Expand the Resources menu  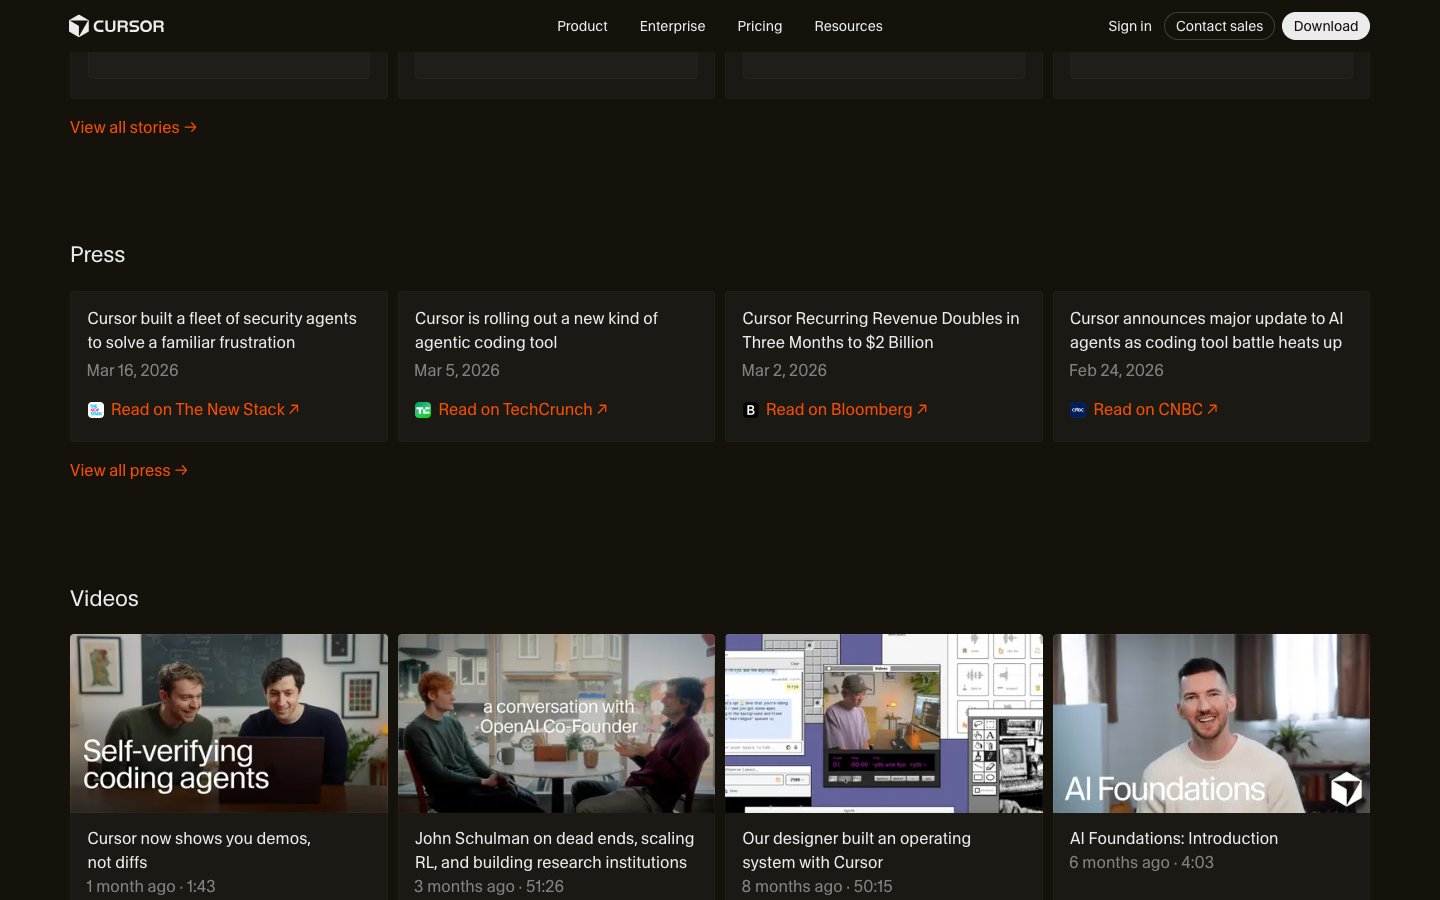click(x=848, y=26)
